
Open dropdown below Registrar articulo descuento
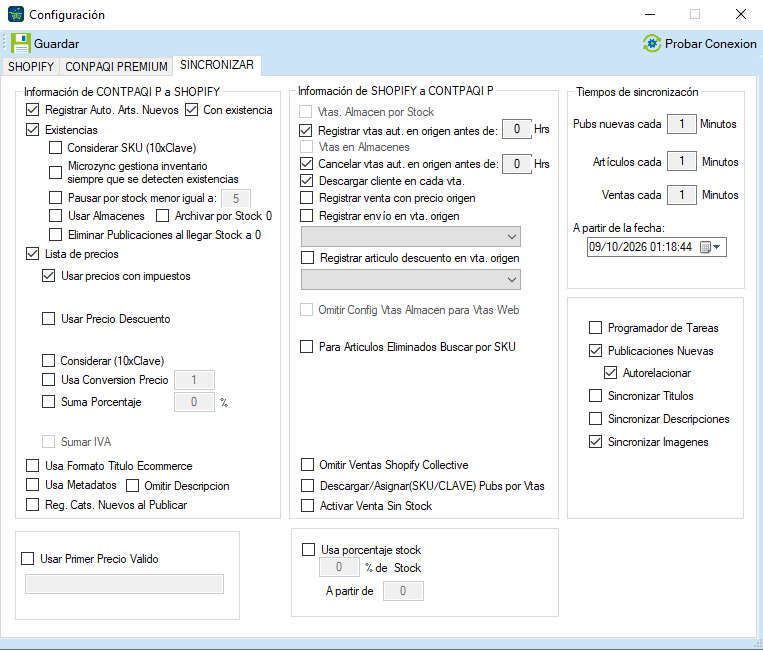411,279
